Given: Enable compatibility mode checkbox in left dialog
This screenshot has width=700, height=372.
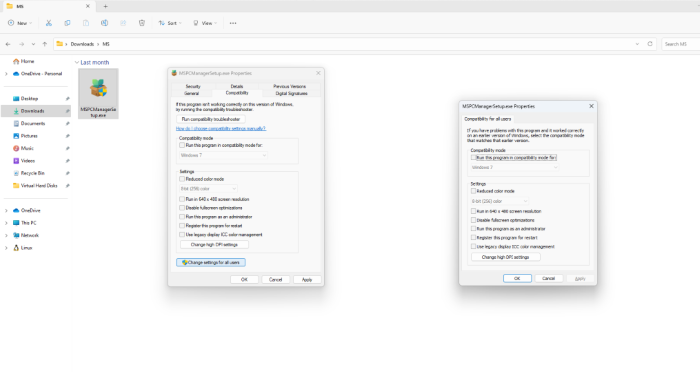Looking at the screenshot, I should point(182,145).
